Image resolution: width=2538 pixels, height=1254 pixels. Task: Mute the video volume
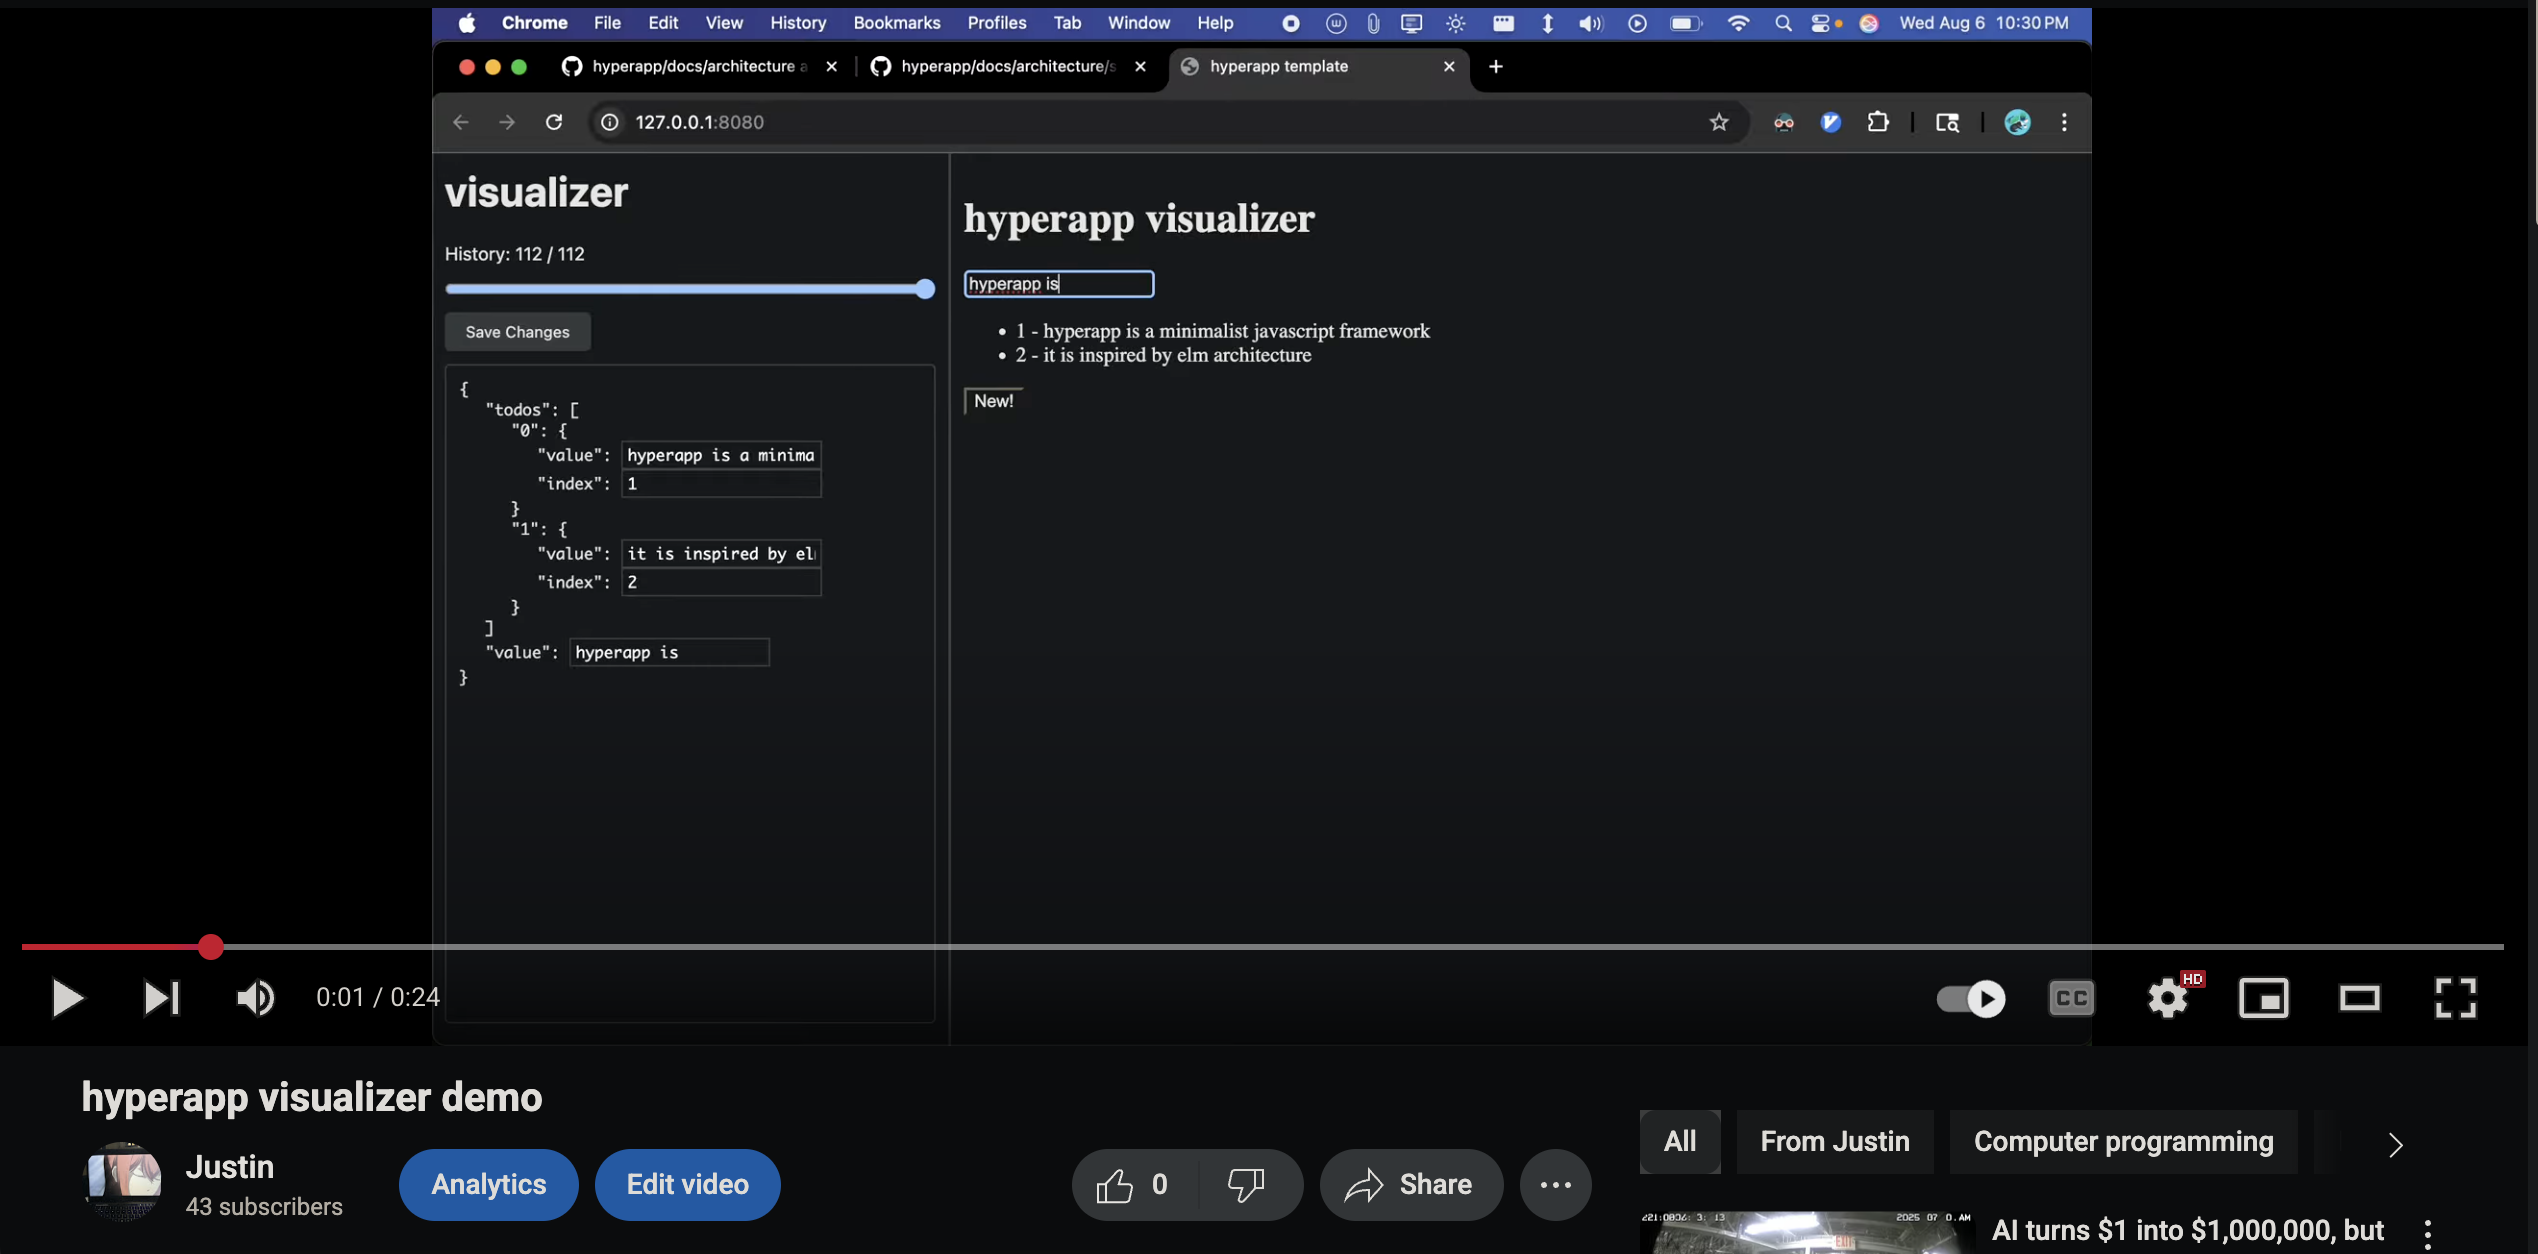coord(255,997)
